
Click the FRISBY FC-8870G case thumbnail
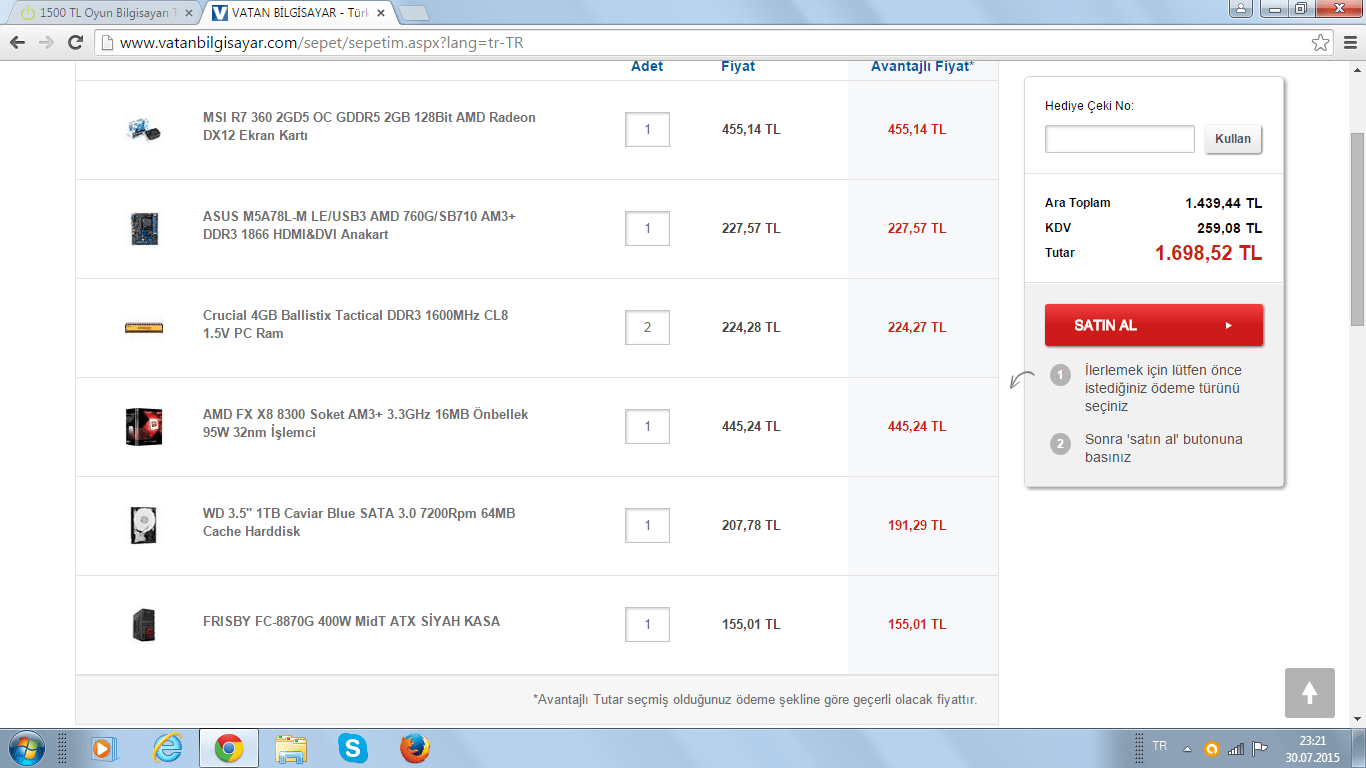pos(144,624)
